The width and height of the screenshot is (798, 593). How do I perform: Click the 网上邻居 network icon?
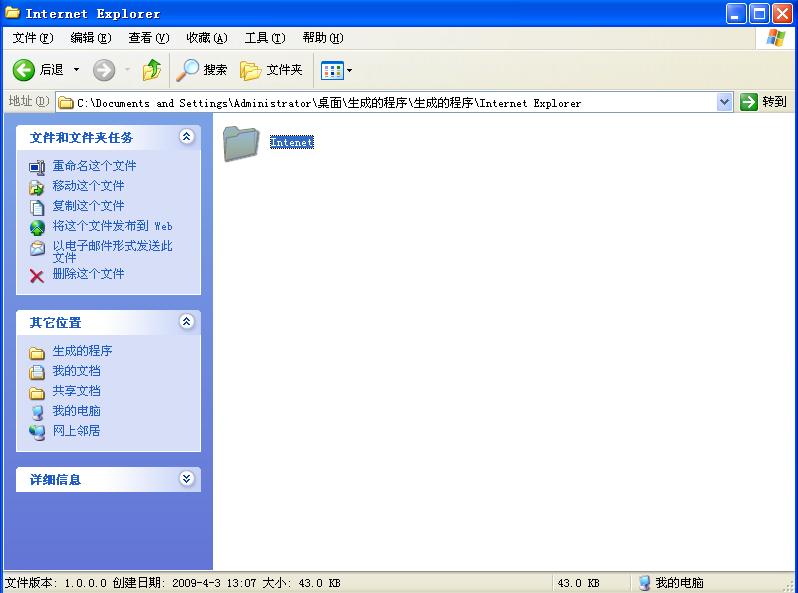point(37,432)
